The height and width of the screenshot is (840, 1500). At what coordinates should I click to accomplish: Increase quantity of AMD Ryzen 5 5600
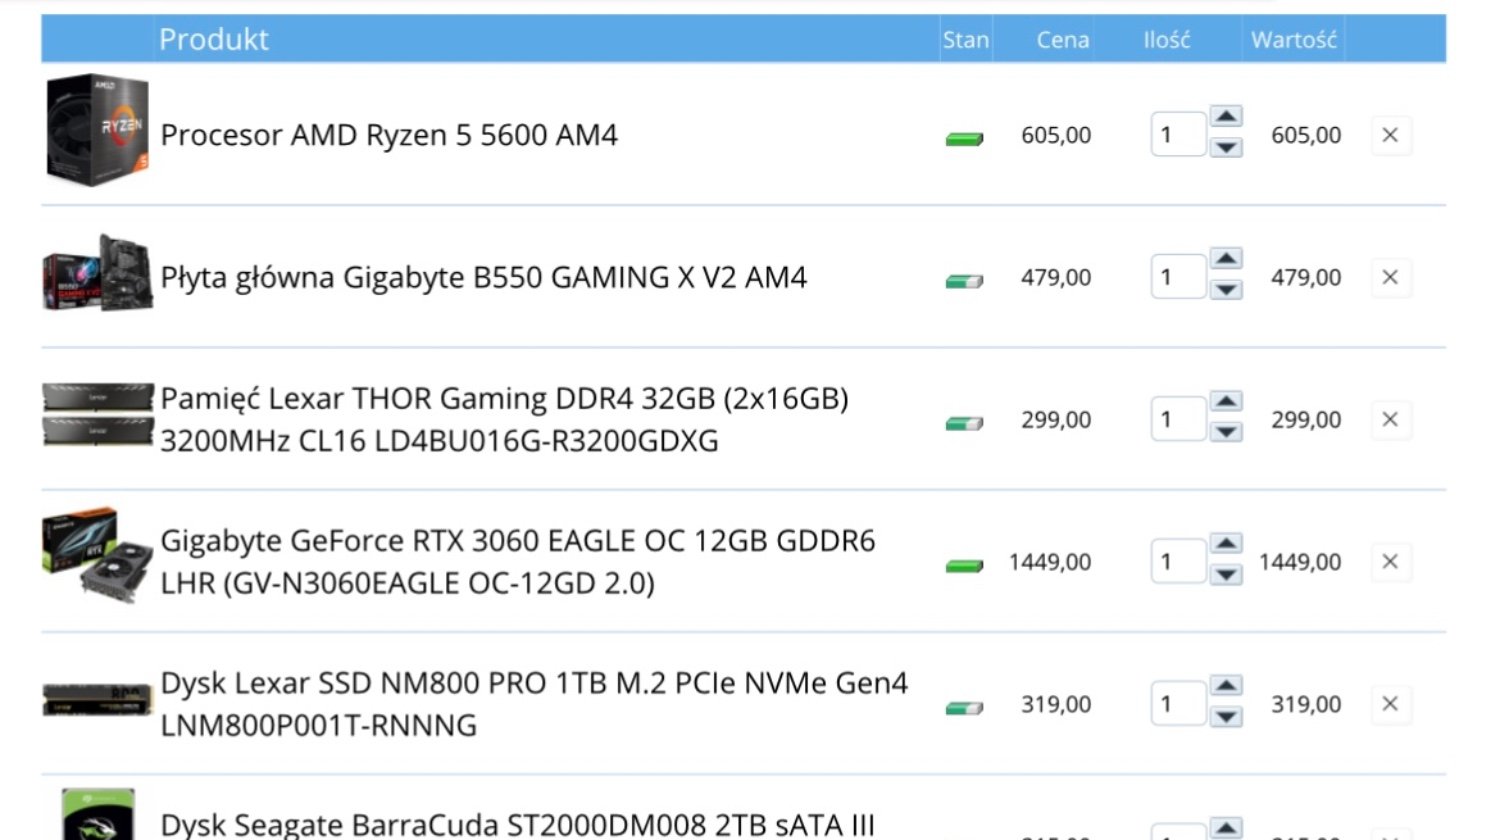coord(1226,116)
